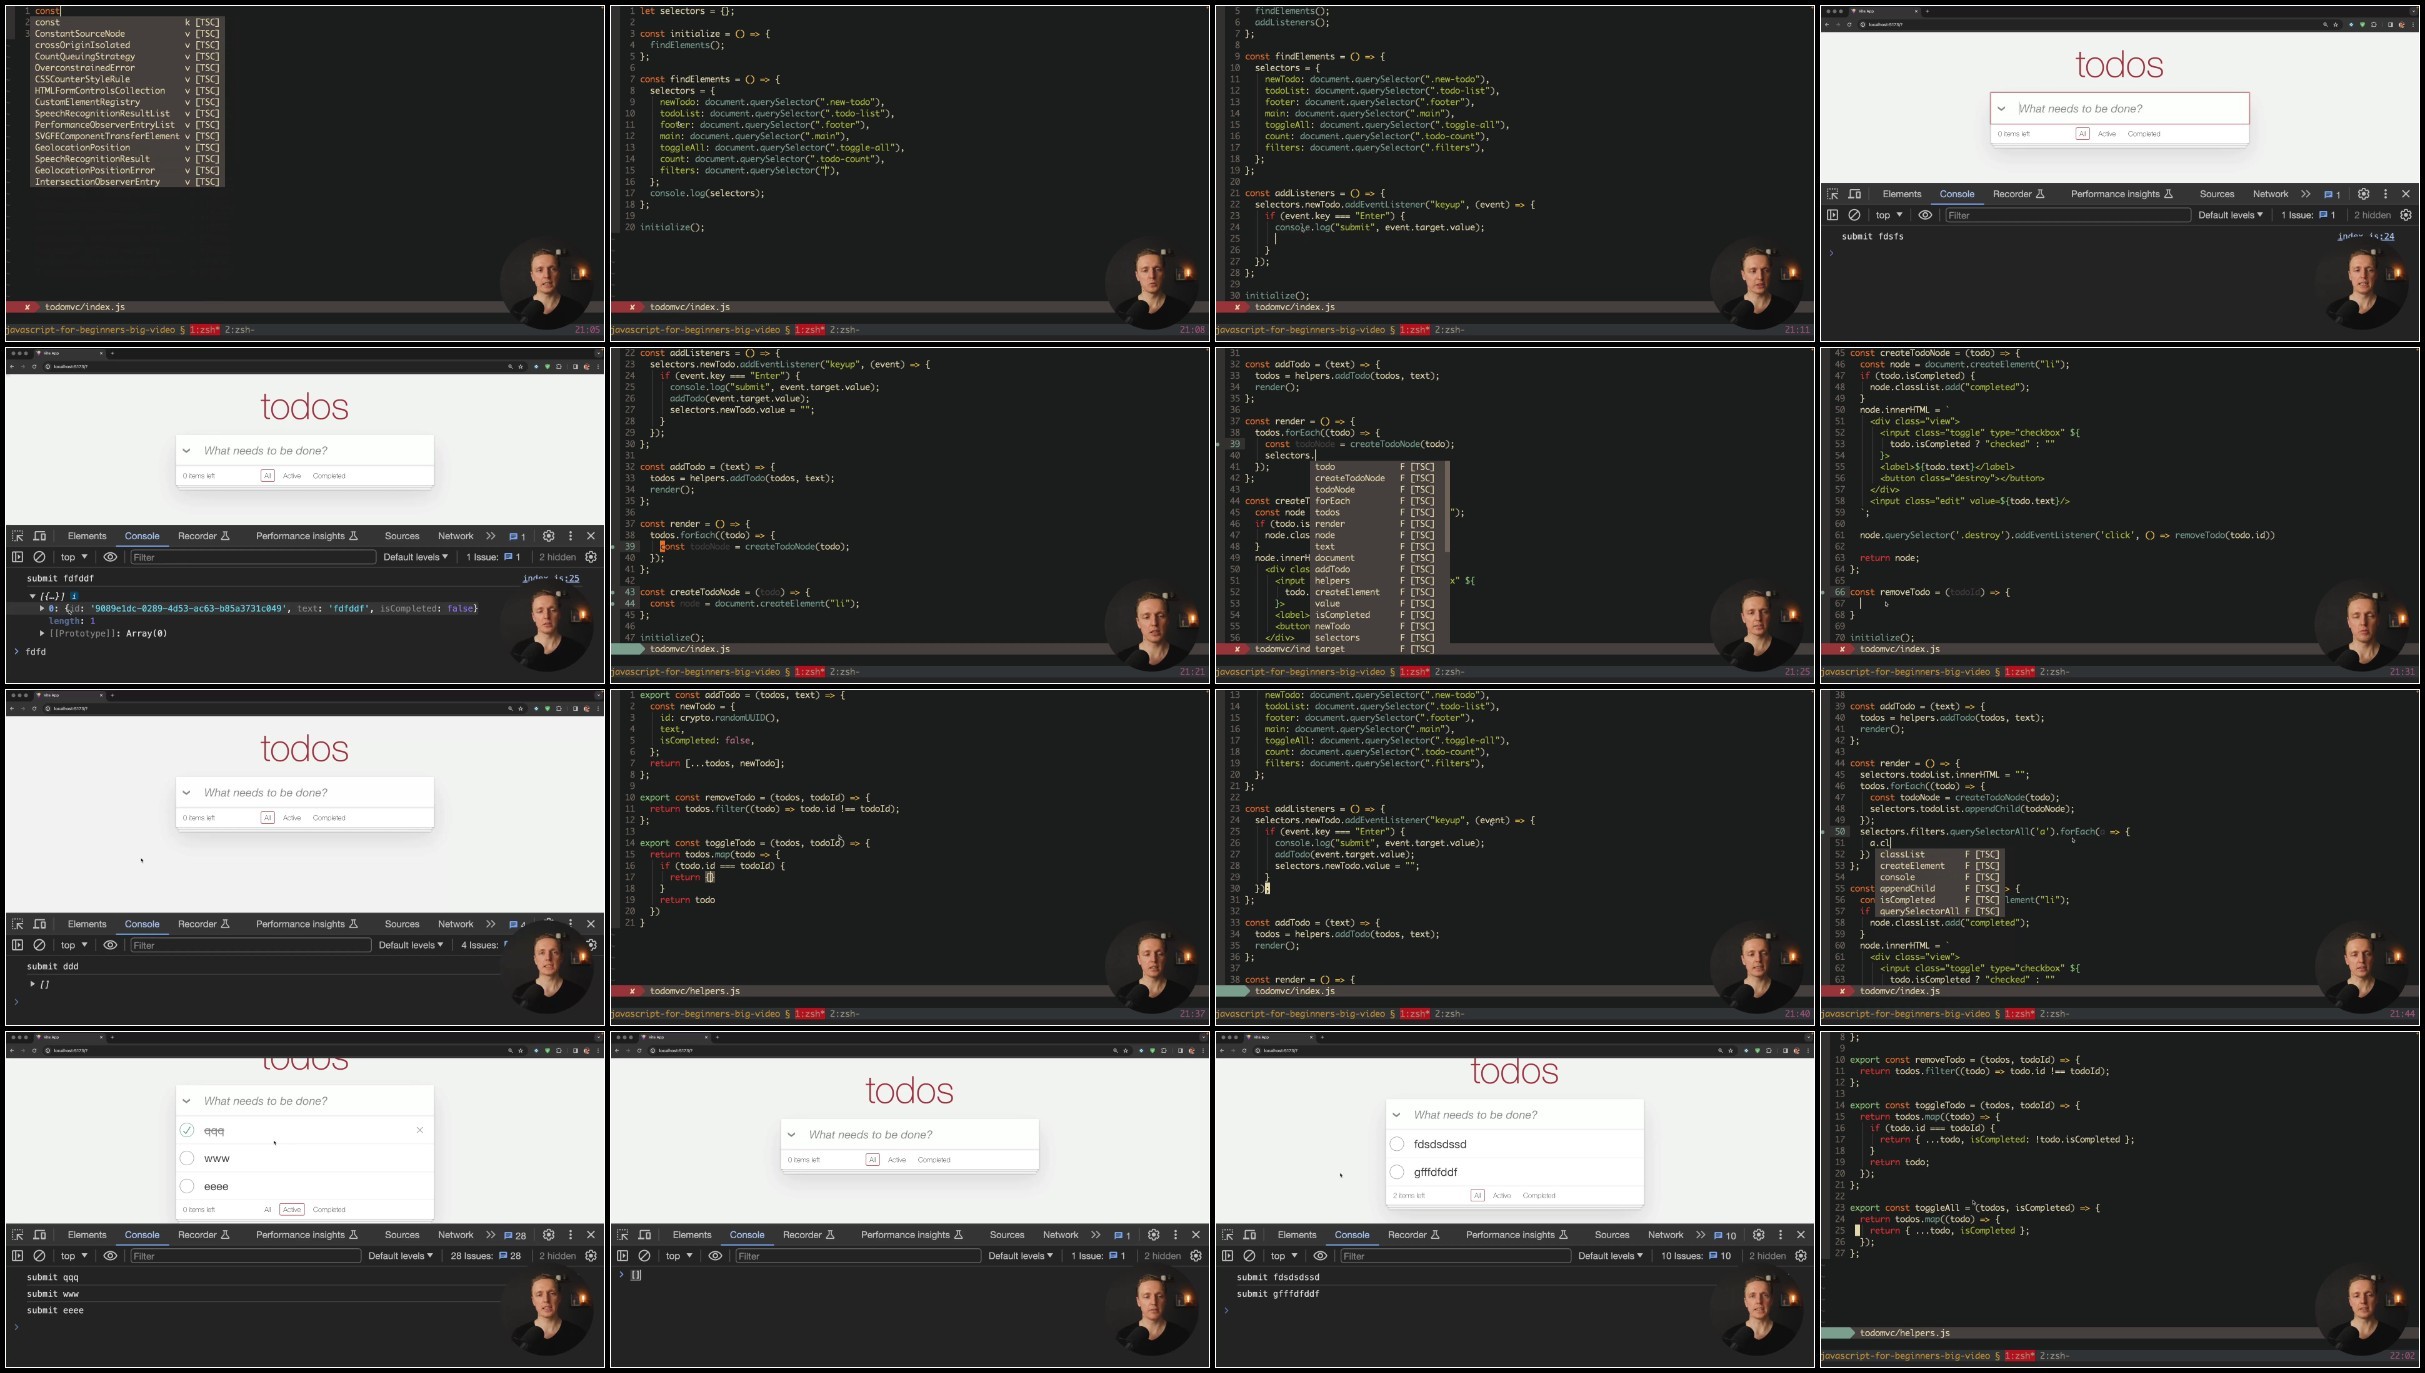Screen dimensions: 2425x1373
Task: Create live expression via eye icon in "submit fdfddf" console
Action: [110, 557]
